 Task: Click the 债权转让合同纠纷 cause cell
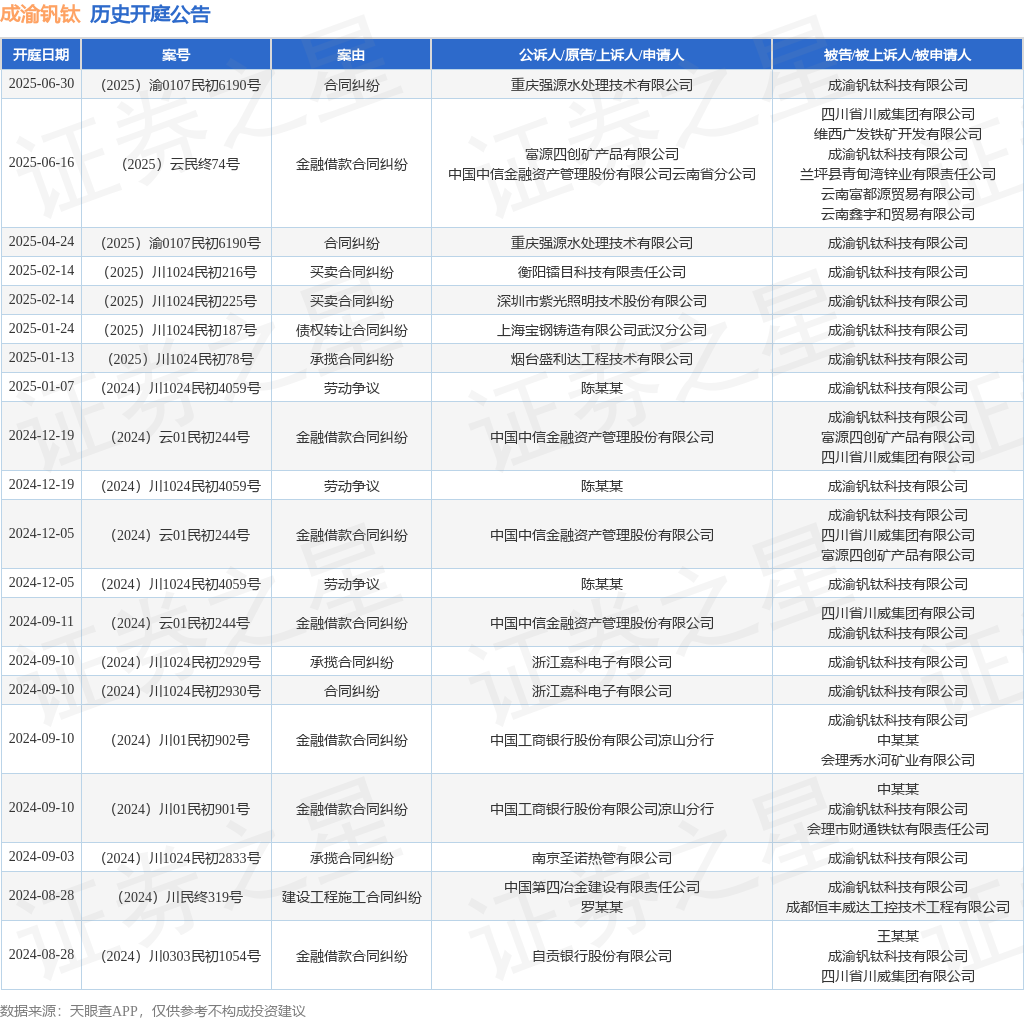point(351,330)
